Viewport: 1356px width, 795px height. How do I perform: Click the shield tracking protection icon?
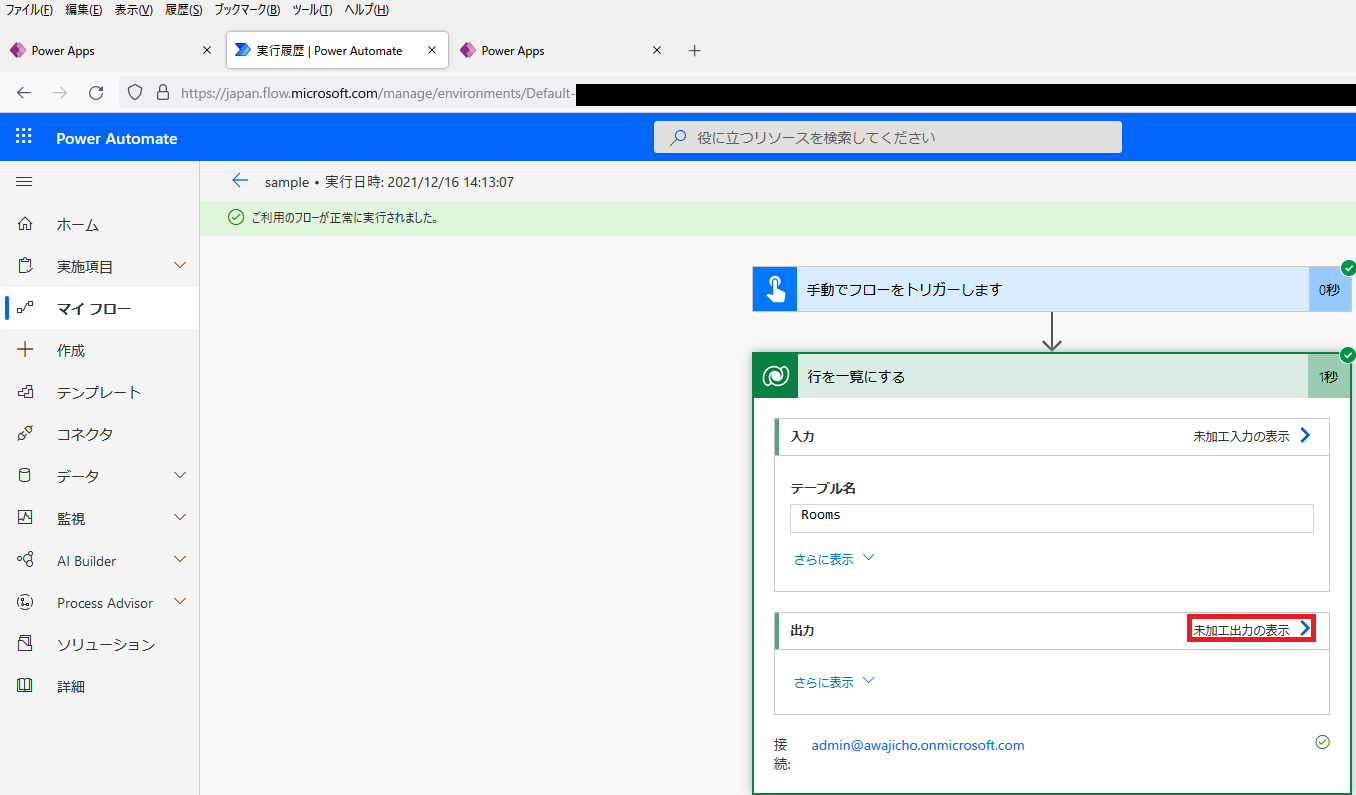click(137, 93)
